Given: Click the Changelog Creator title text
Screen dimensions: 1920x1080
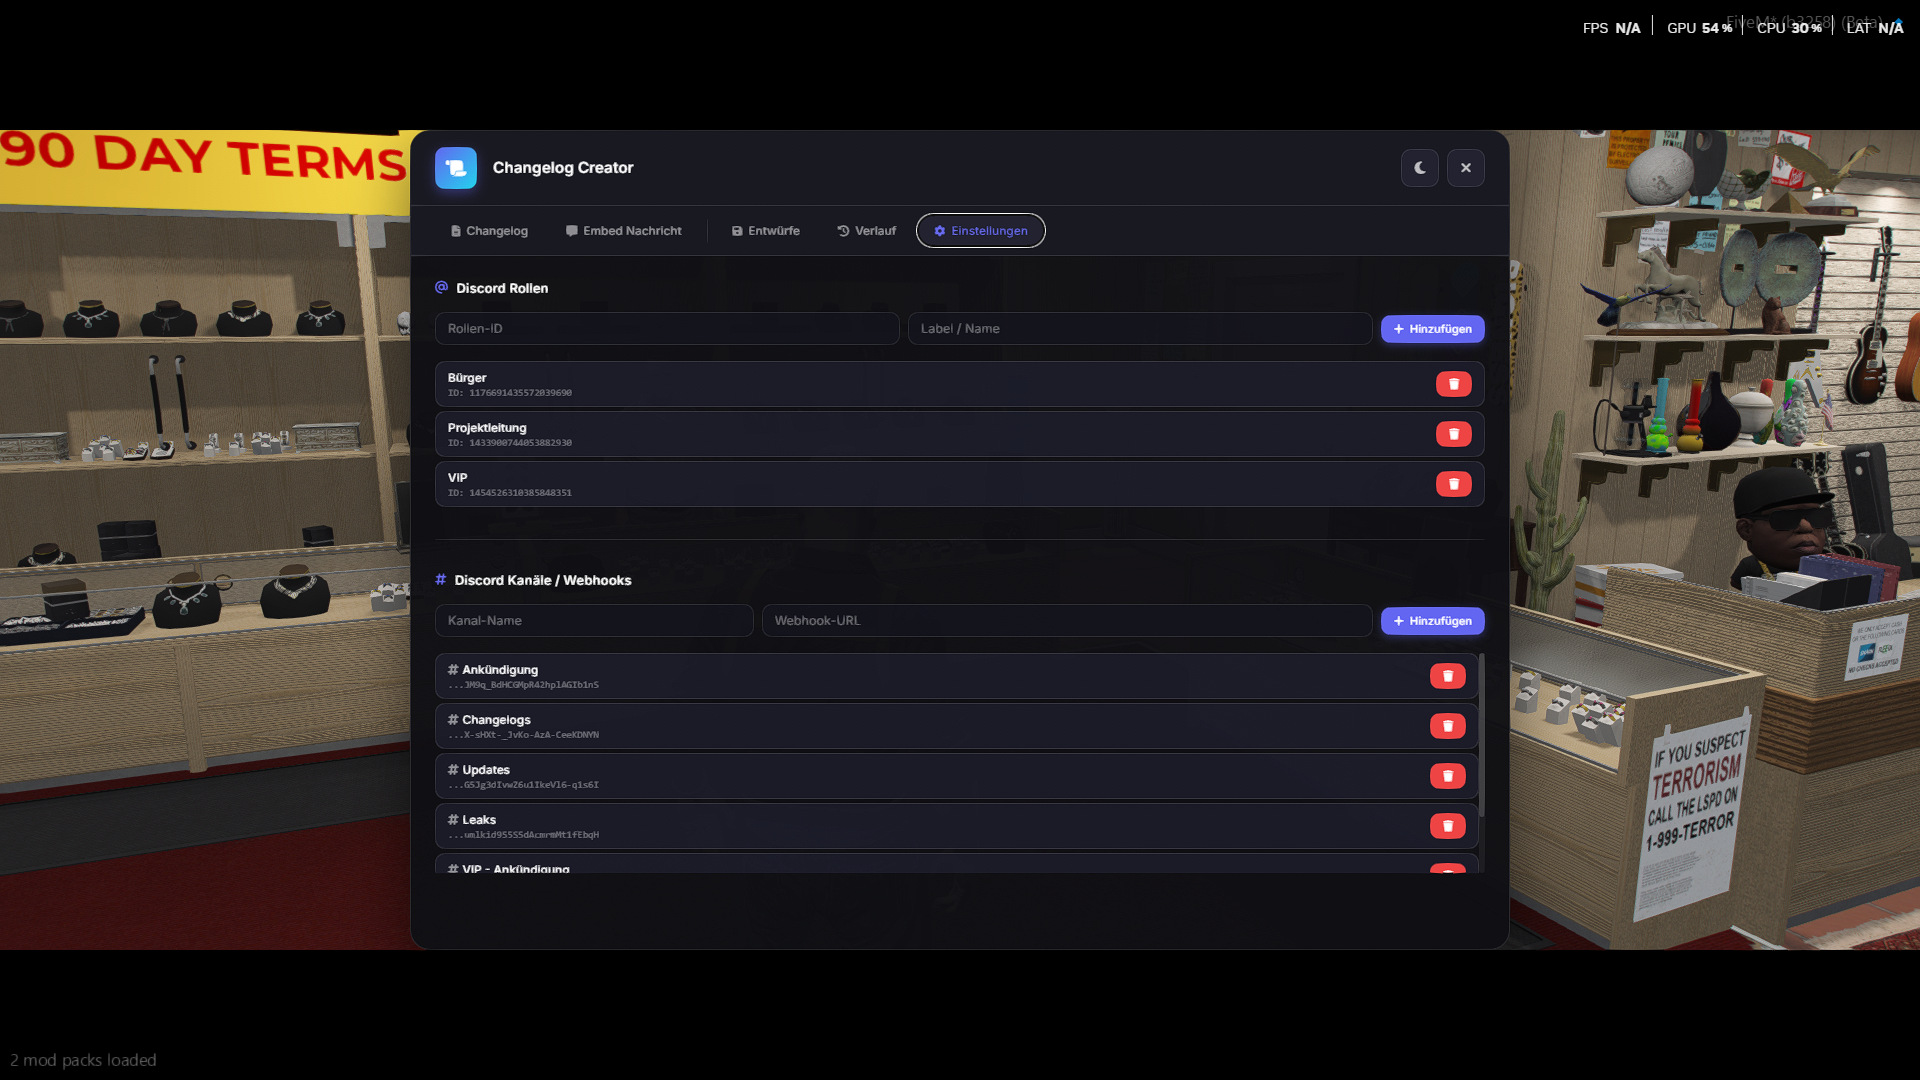Looking at the screenshot, I should (563, 168).
